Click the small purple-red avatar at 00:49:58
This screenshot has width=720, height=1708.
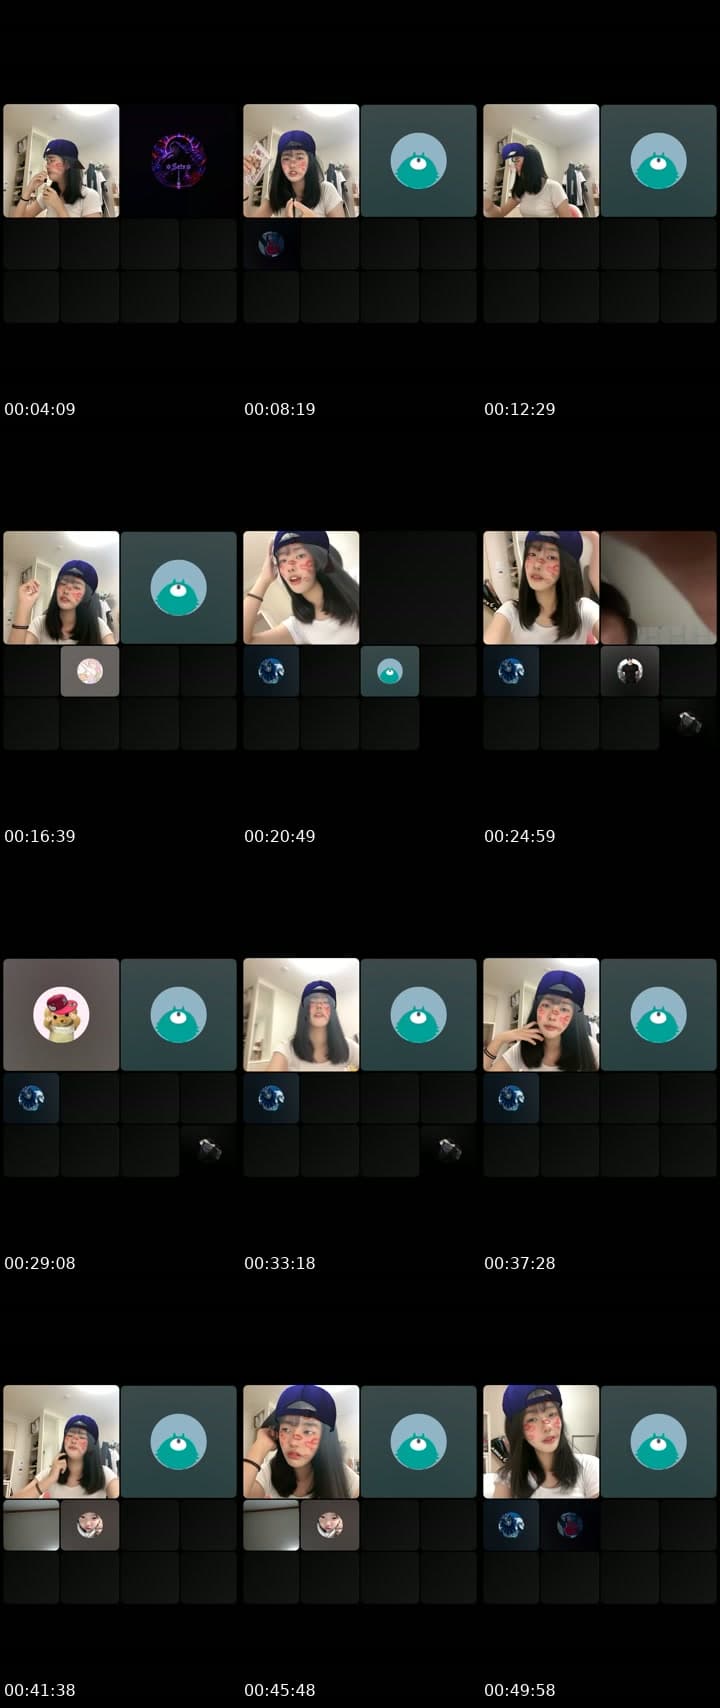(x=570, y=1525)
